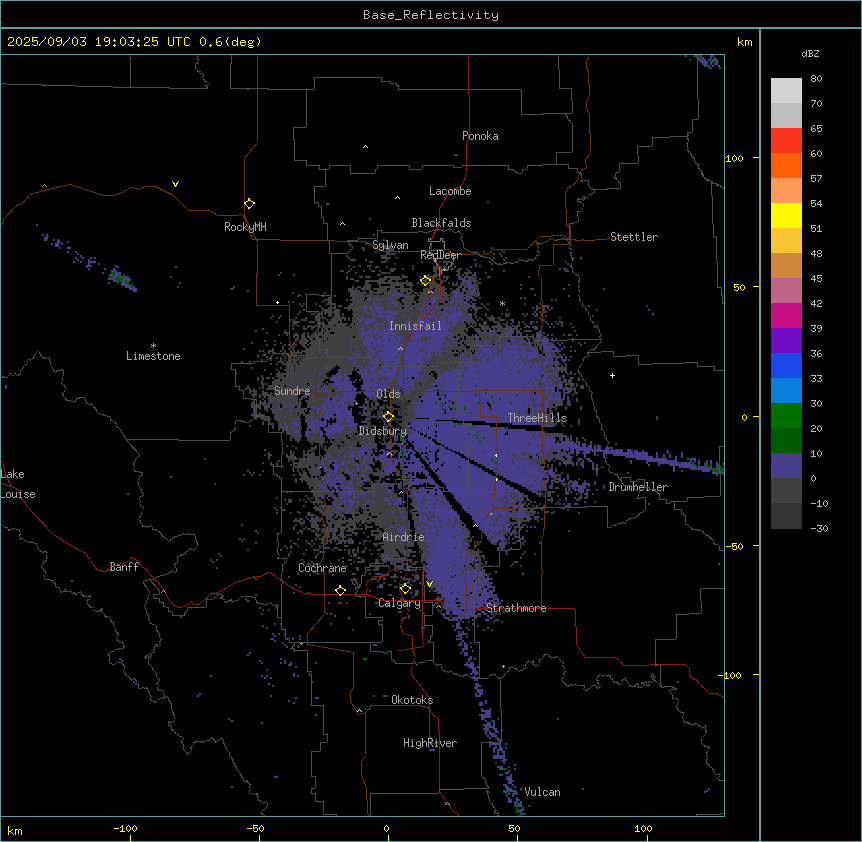Click the purple 10 dBZ legend swatch
This screenshot has width=862, height=842.
tap(786, 466)
